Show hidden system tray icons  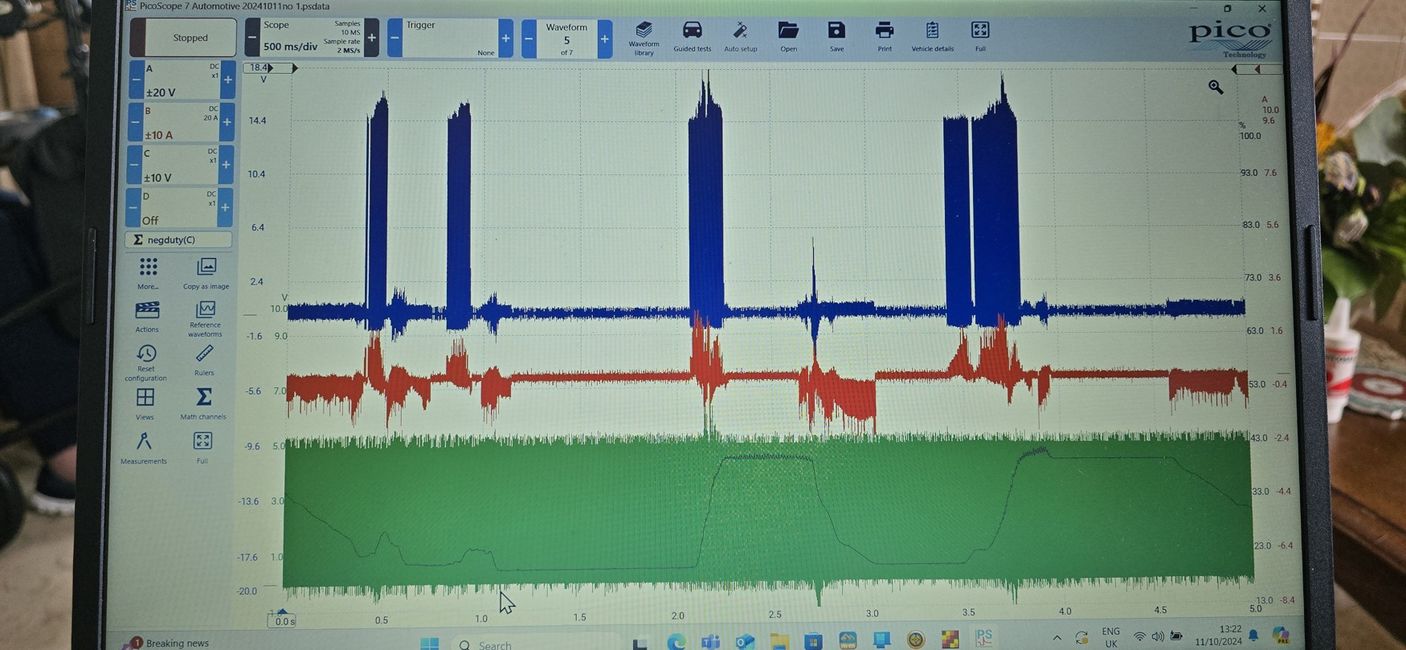click(1057, 638)
